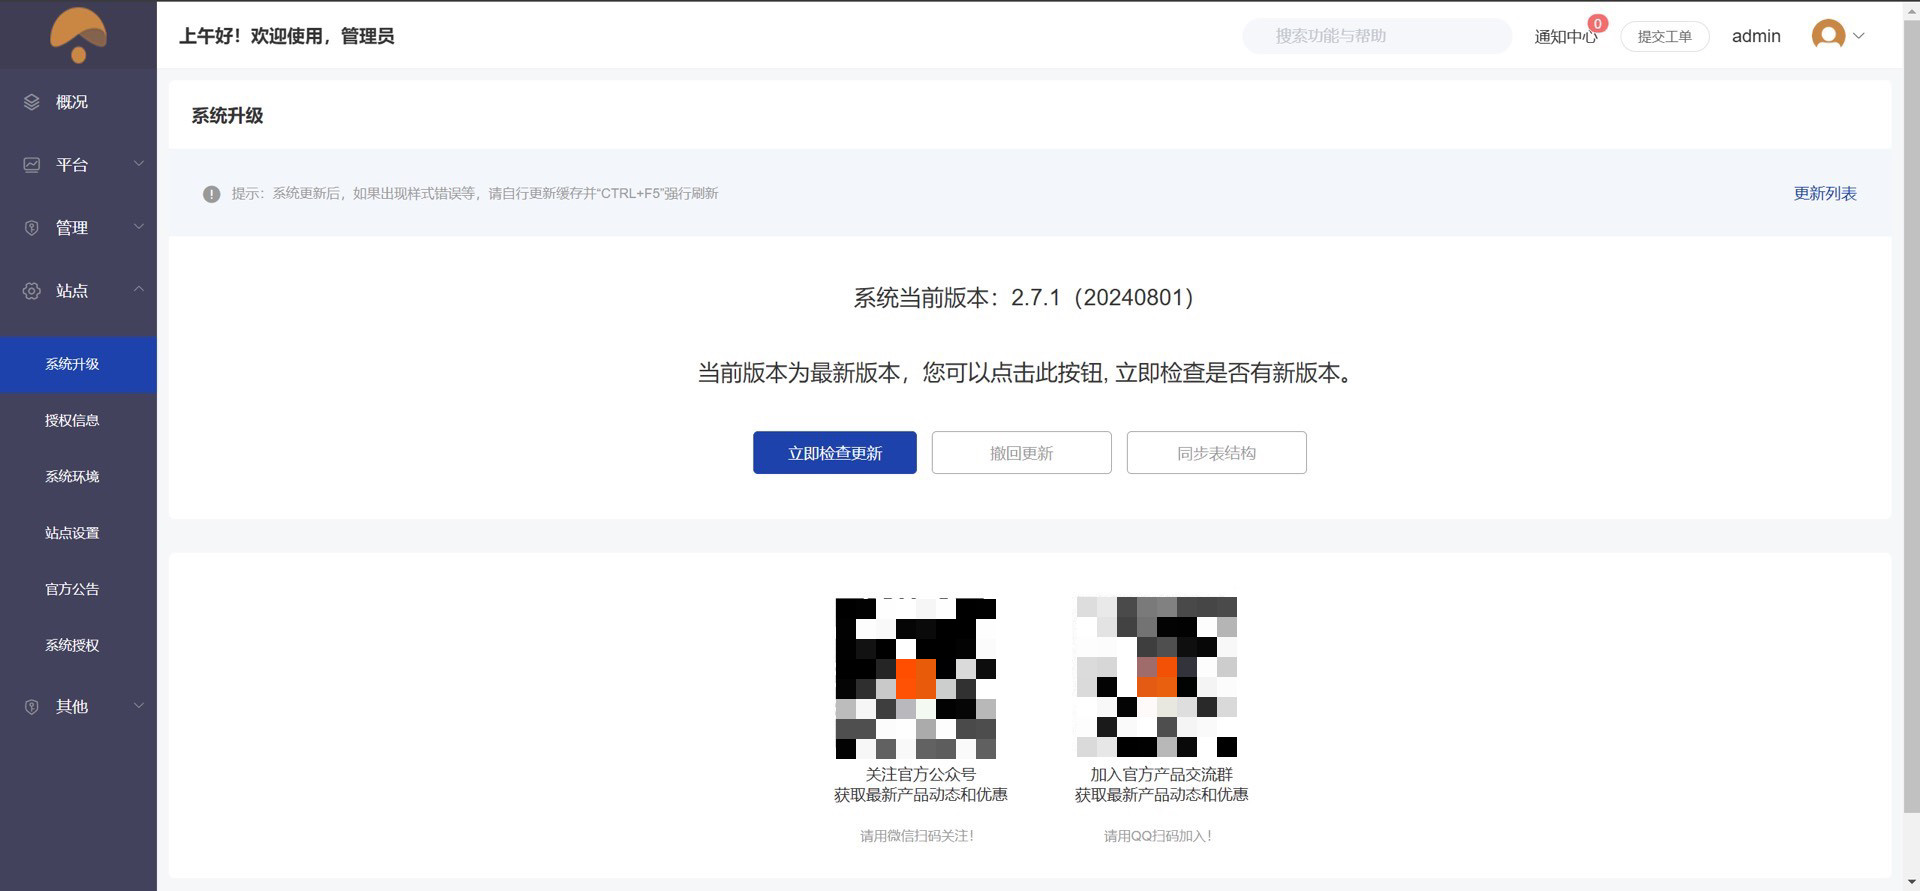The height and width of the screenshot is (891, 1920).
Task: Click the 平台 chart icon
Action: tap(32, 165)
